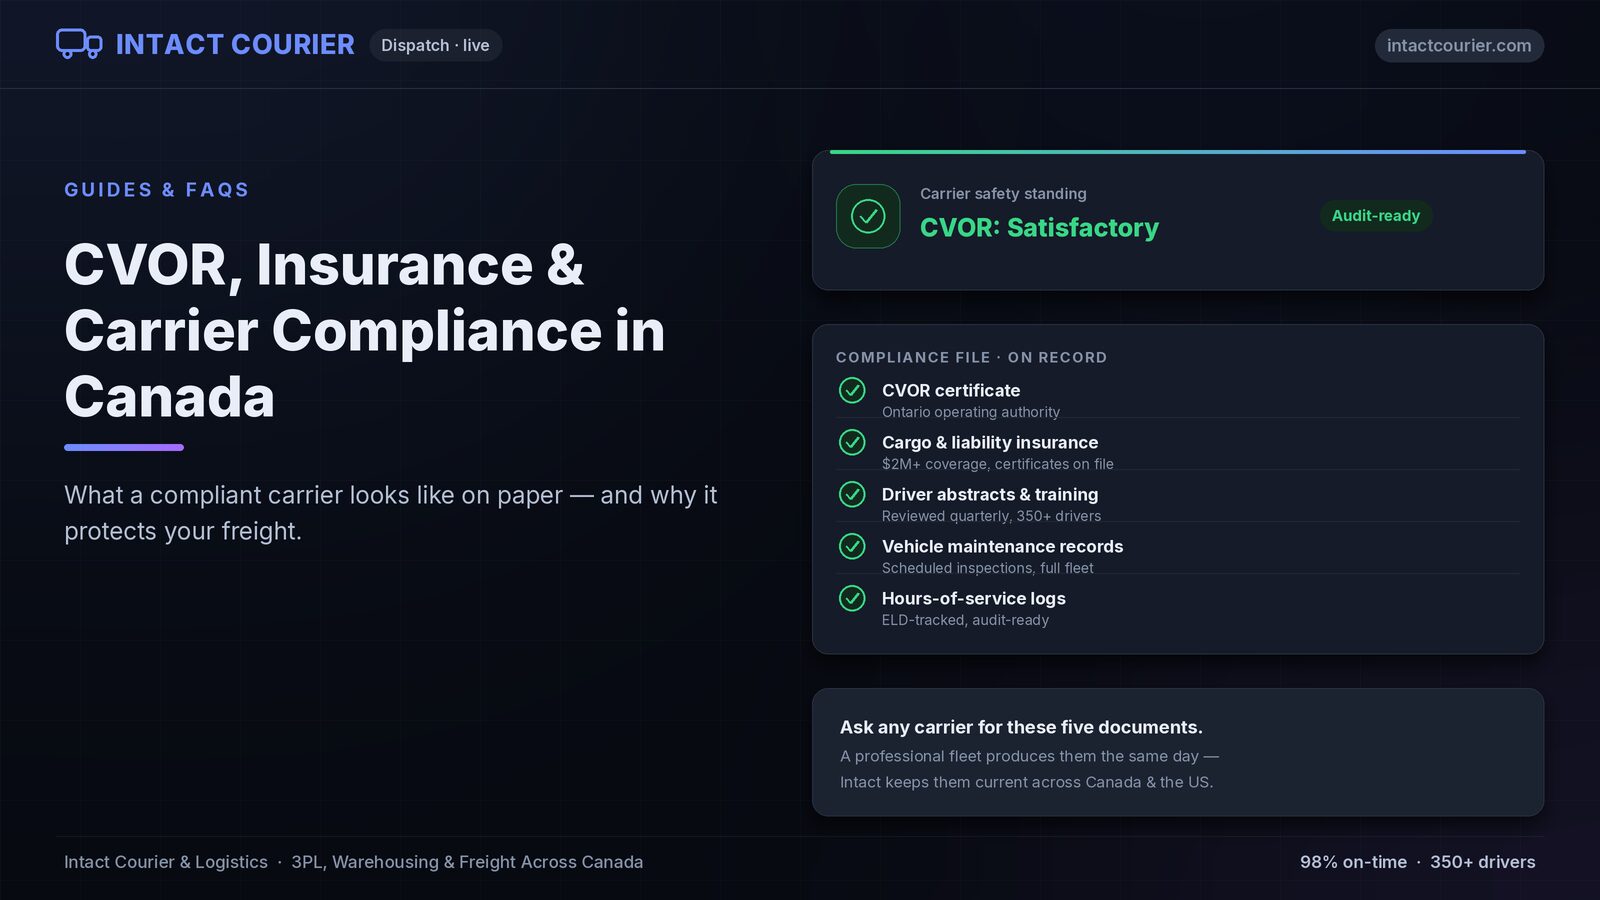Click the Driver abstracts & training title

pyautogui.click(x=990, y=495)
